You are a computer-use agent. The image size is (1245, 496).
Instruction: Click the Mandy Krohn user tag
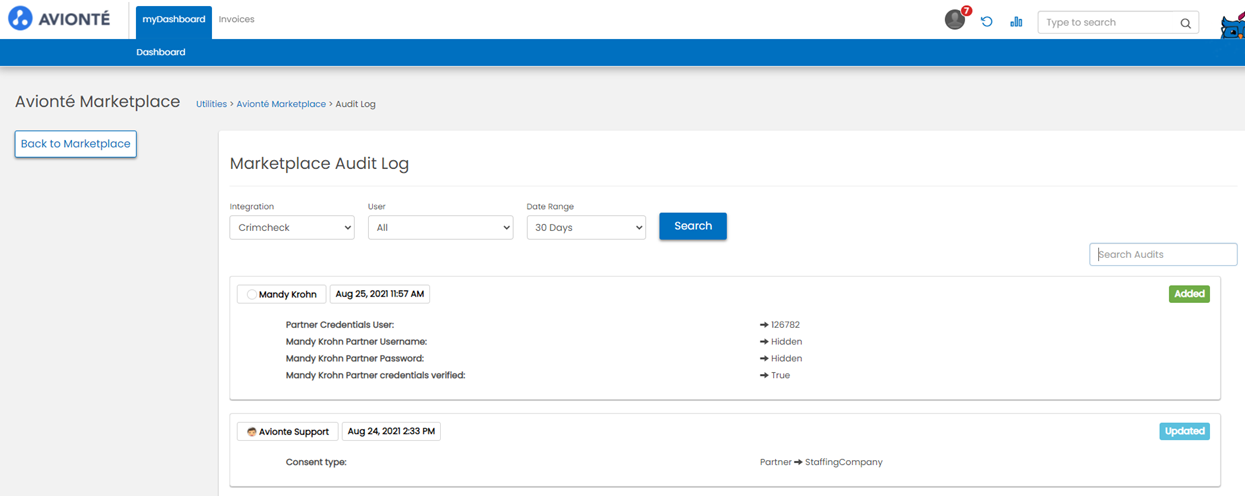click(x=281, y=294)
